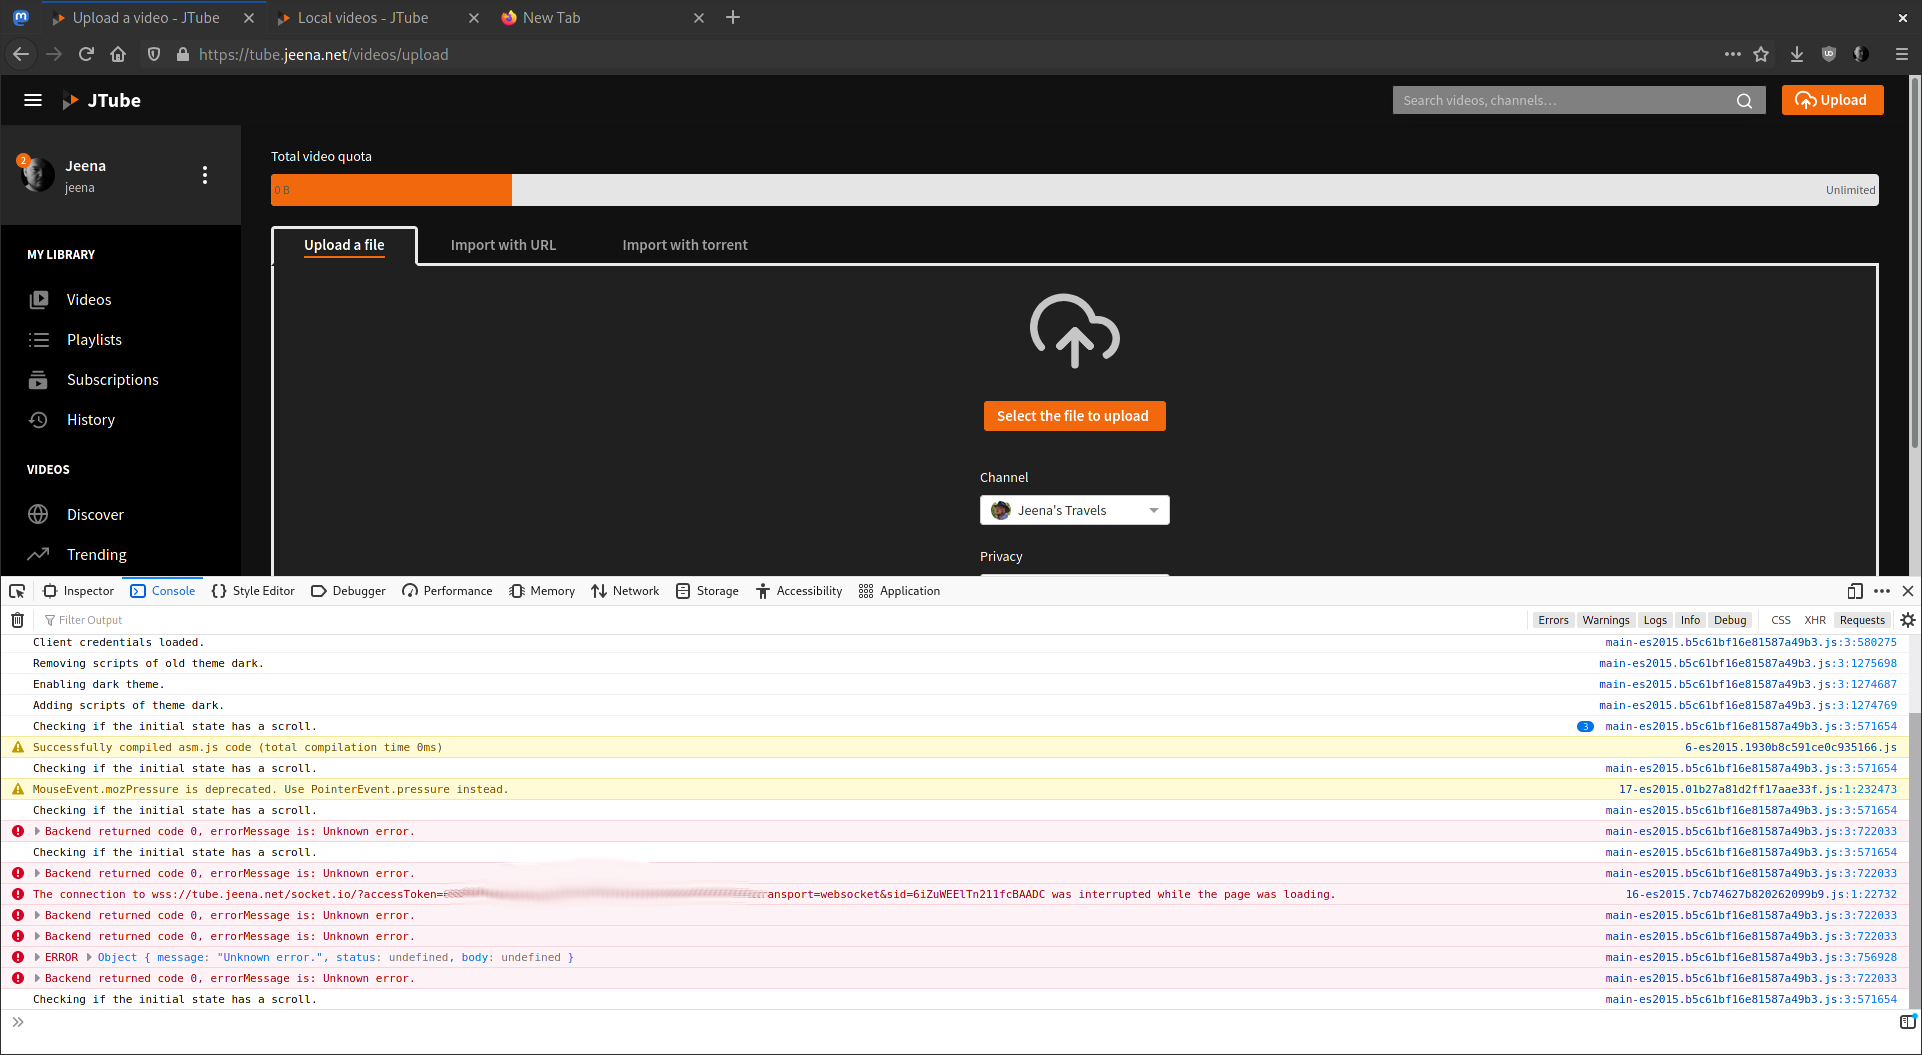The height and width of the screenshot is (1055, 1922).
Task: Open the Discover section
Action: 95,514
